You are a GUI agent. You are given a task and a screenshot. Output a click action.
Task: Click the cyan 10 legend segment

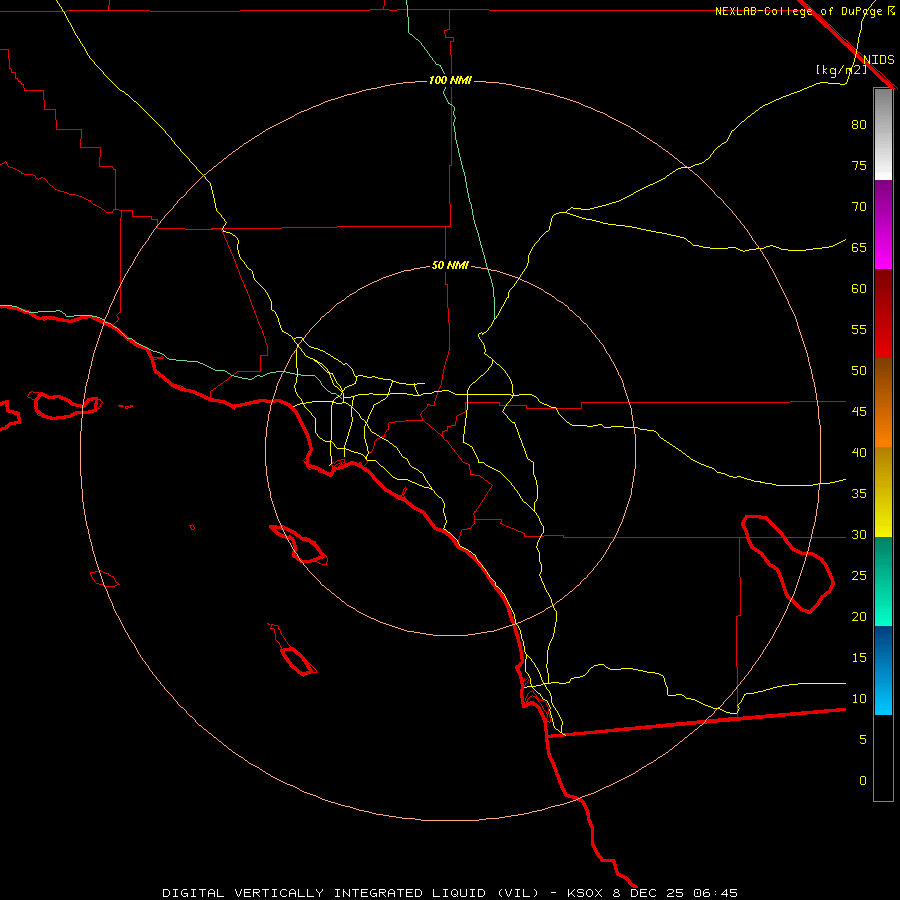coord(883,693)
